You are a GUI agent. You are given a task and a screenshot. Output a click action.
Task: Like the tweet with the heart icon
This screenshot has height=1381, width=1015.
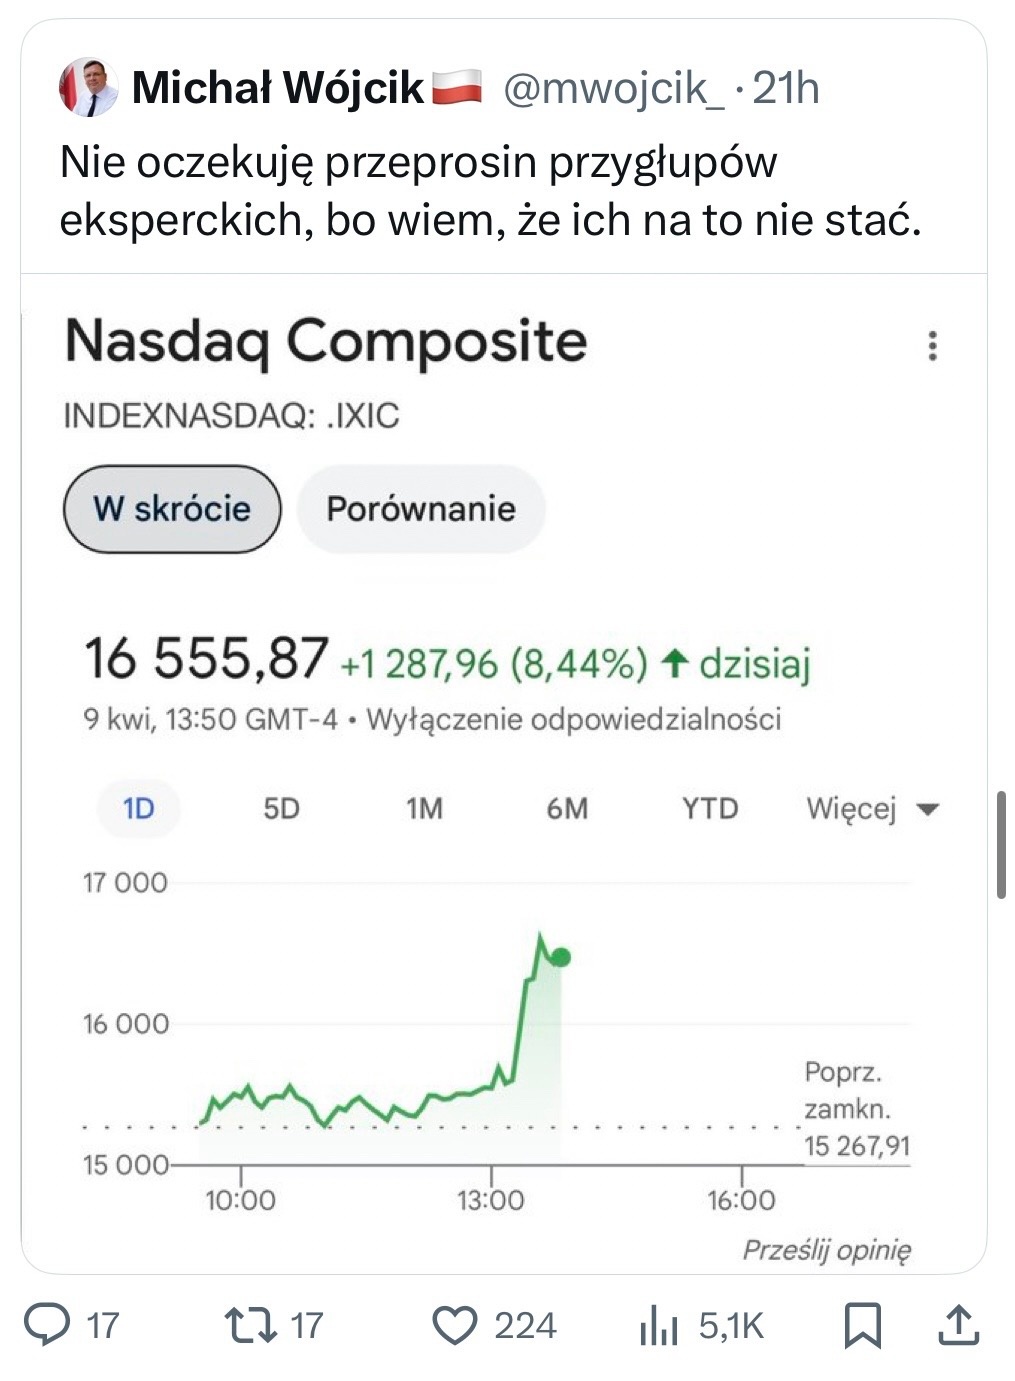455,1326
